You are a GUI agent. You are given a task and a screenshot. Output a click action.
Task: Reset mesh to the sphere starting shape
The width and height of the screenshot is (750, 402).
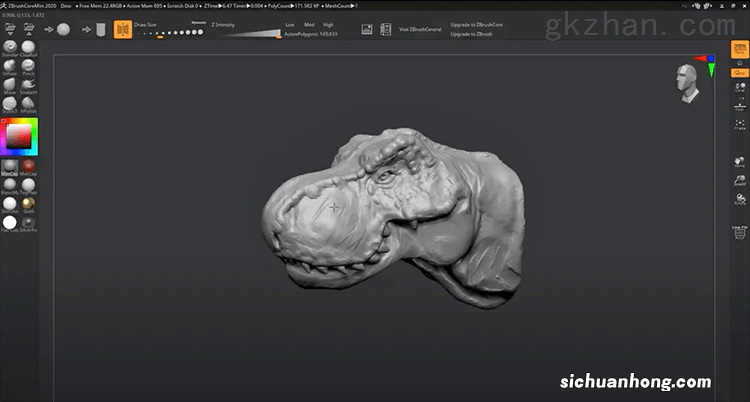pos(63,29)
